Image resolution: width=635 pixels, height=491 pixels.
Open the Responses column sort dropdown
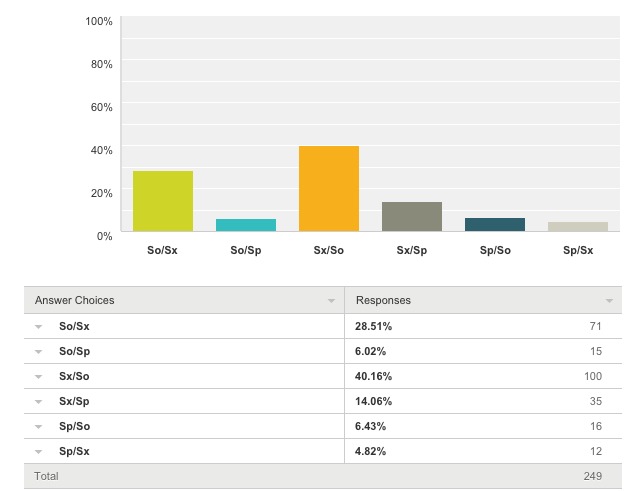pyautogui.click(x=609, y=301)
